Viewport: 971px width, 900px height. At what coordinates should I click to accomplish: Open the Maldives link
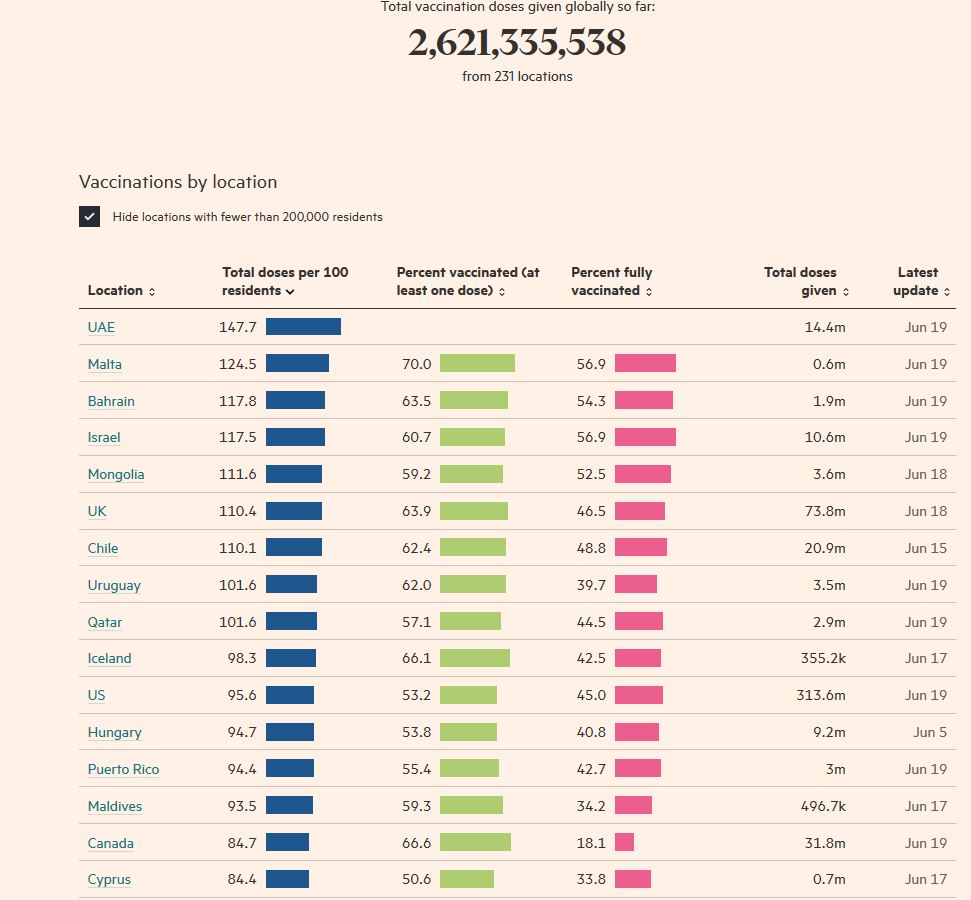tap(115, 806)
